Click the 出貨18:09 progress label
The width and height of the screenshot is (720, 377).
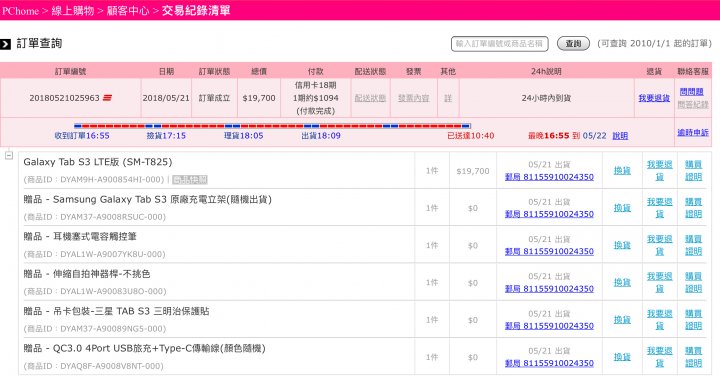pos(321,135)
